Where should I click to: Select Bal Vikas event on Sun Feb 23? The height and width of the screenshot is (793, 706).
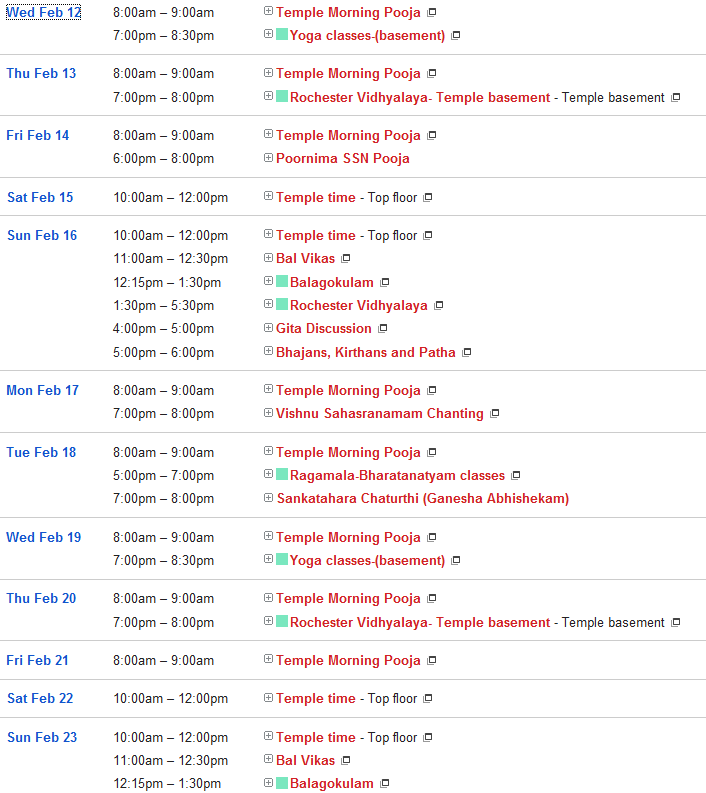306,761
